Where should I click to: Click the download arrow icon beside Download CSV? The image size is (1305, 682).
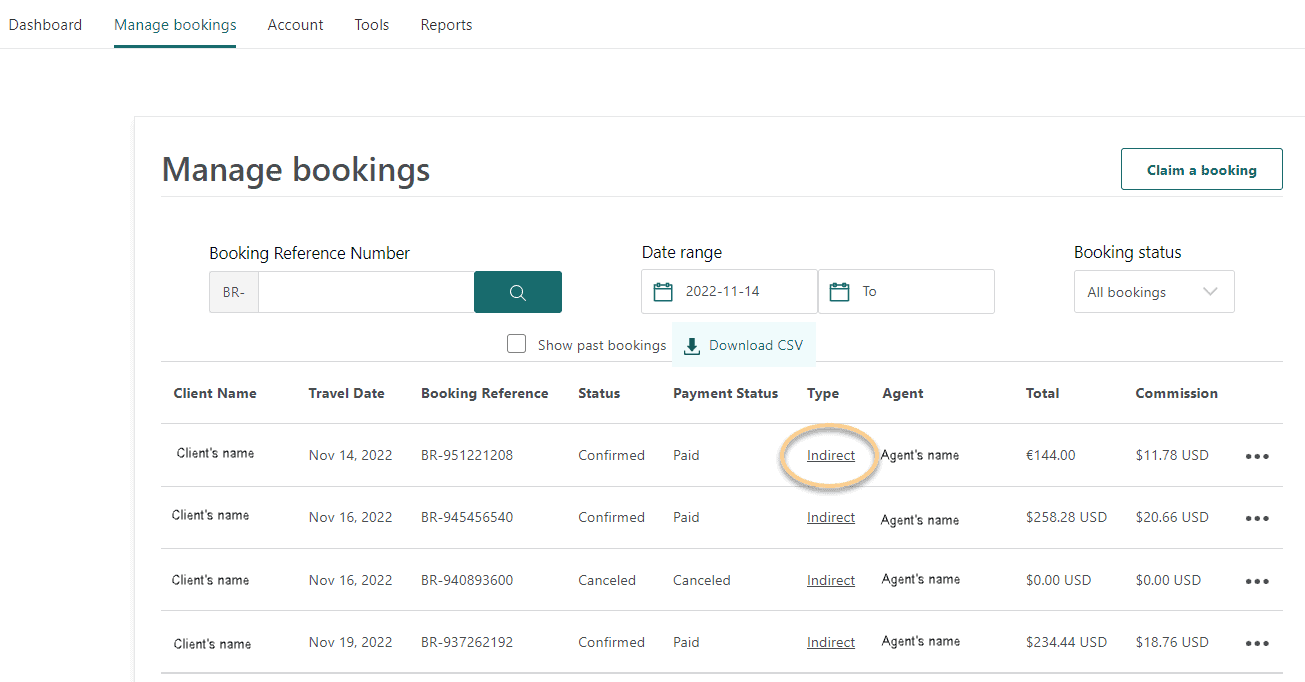coord(691,344)
